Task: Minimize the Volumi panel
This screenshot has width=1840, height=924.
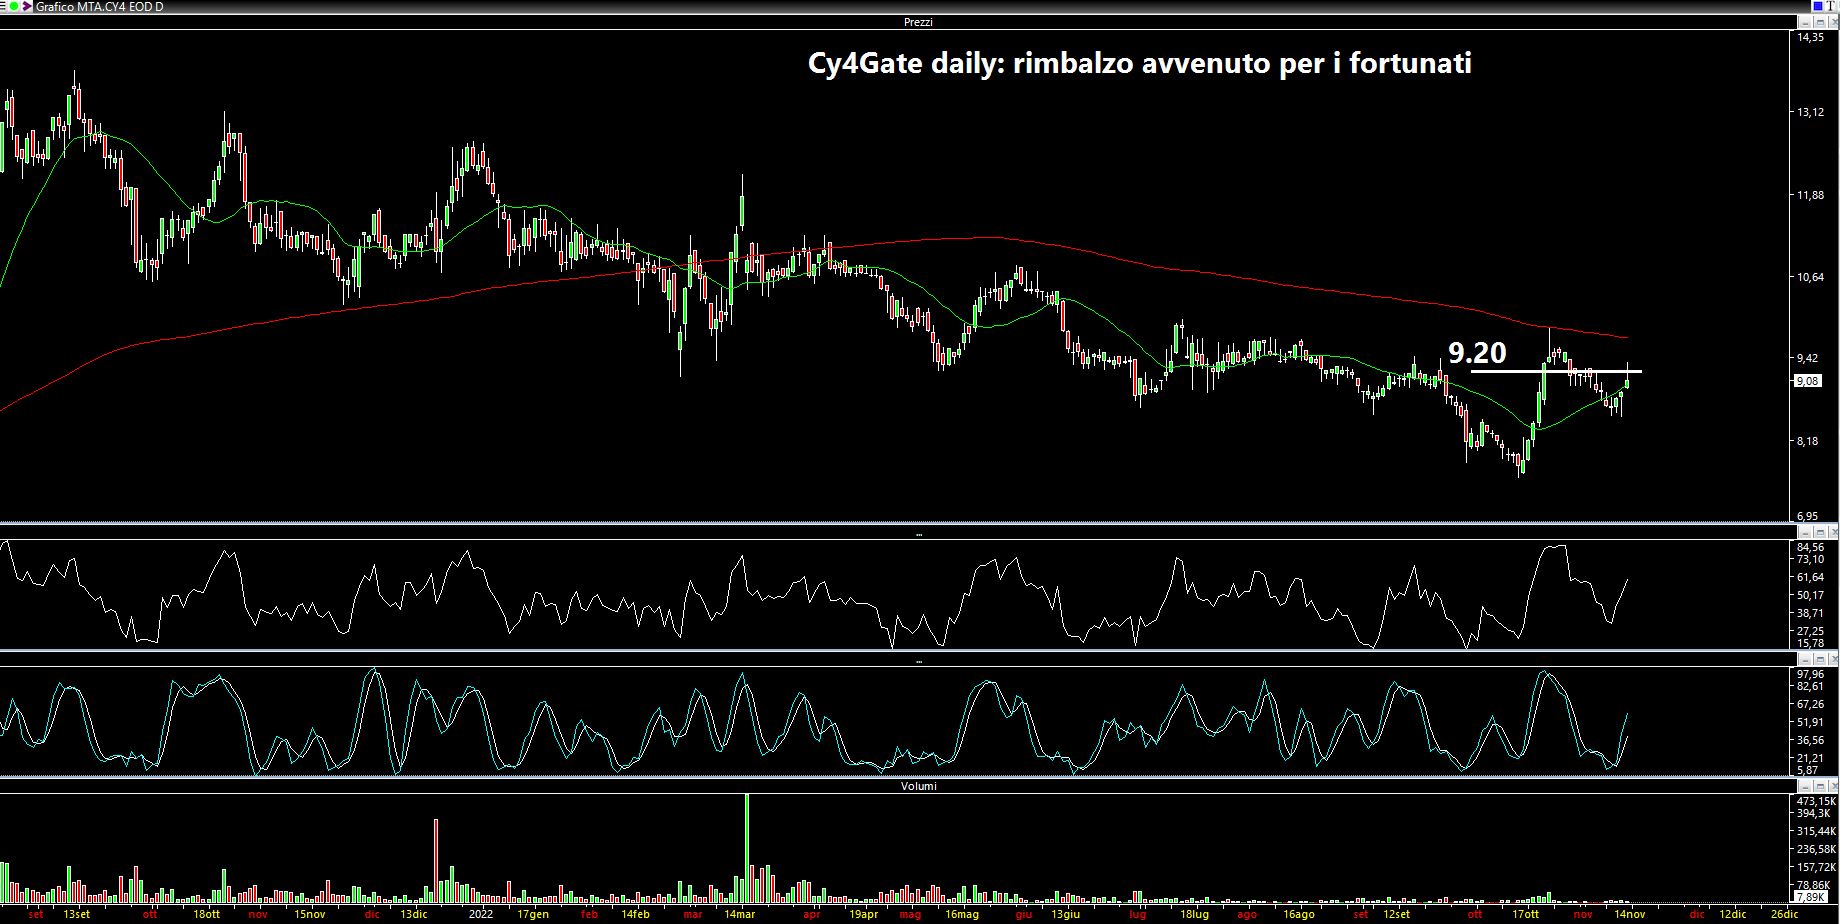Action: click(1805, 786)
